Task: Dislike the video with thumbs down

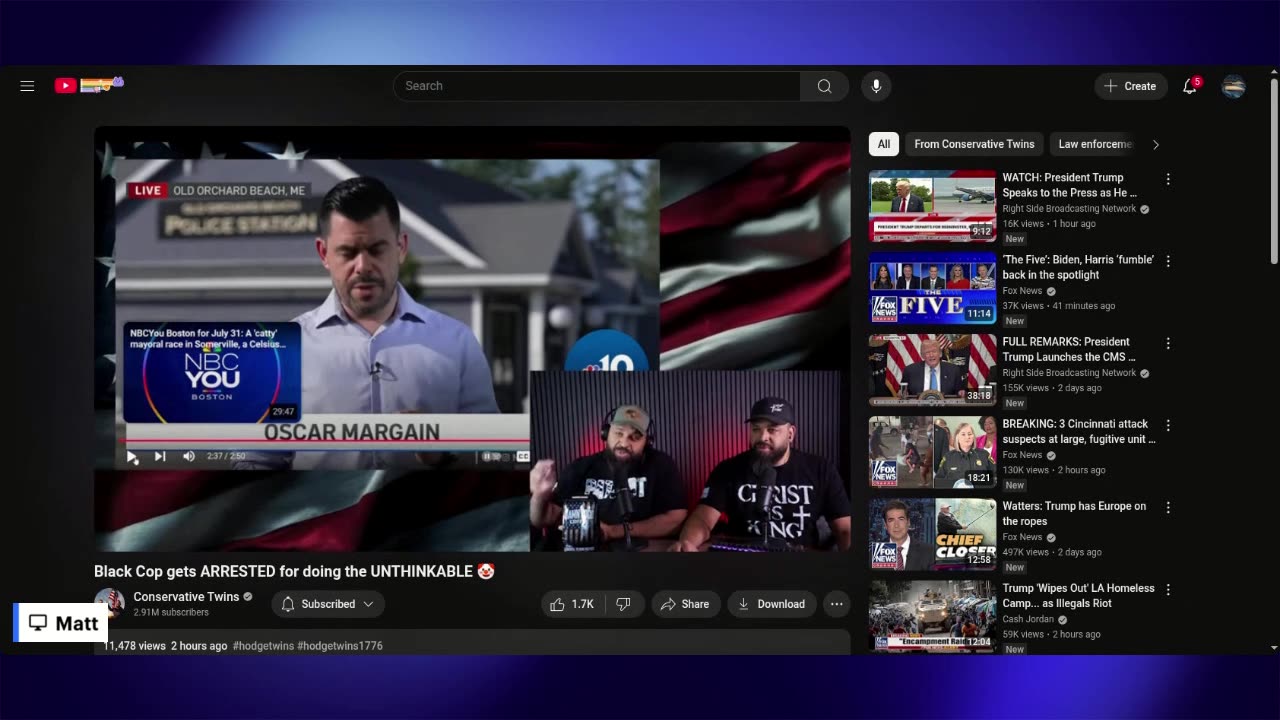Action: [x=623, y=604]
